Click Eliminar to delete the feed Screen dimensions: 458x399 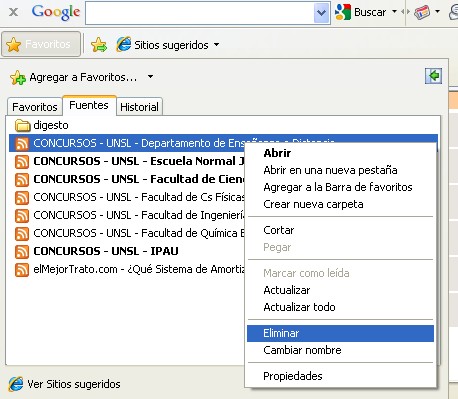(x=340, y=333)
